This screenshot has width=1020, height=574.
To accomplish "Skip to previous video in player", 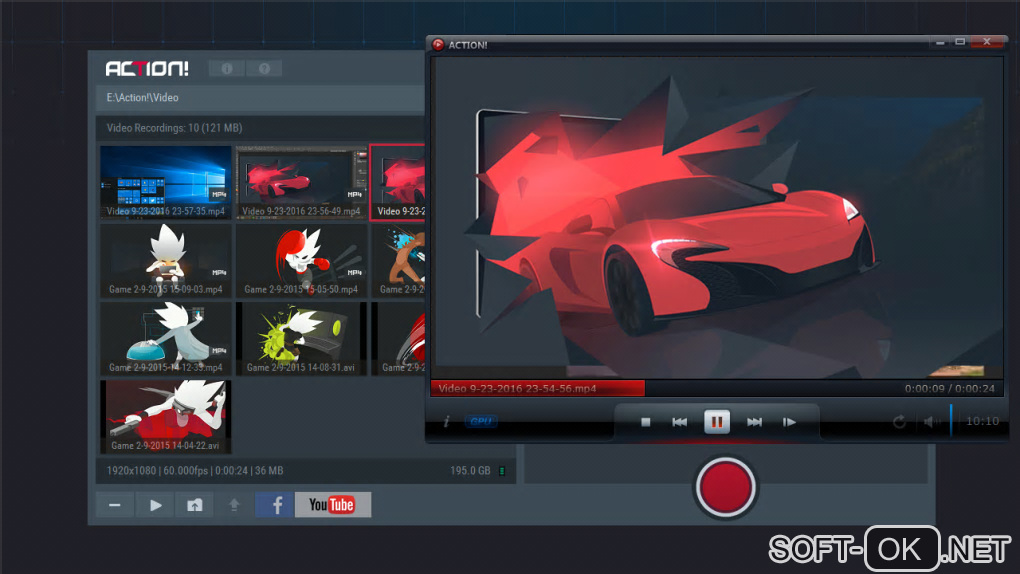I will pos(680,422).
